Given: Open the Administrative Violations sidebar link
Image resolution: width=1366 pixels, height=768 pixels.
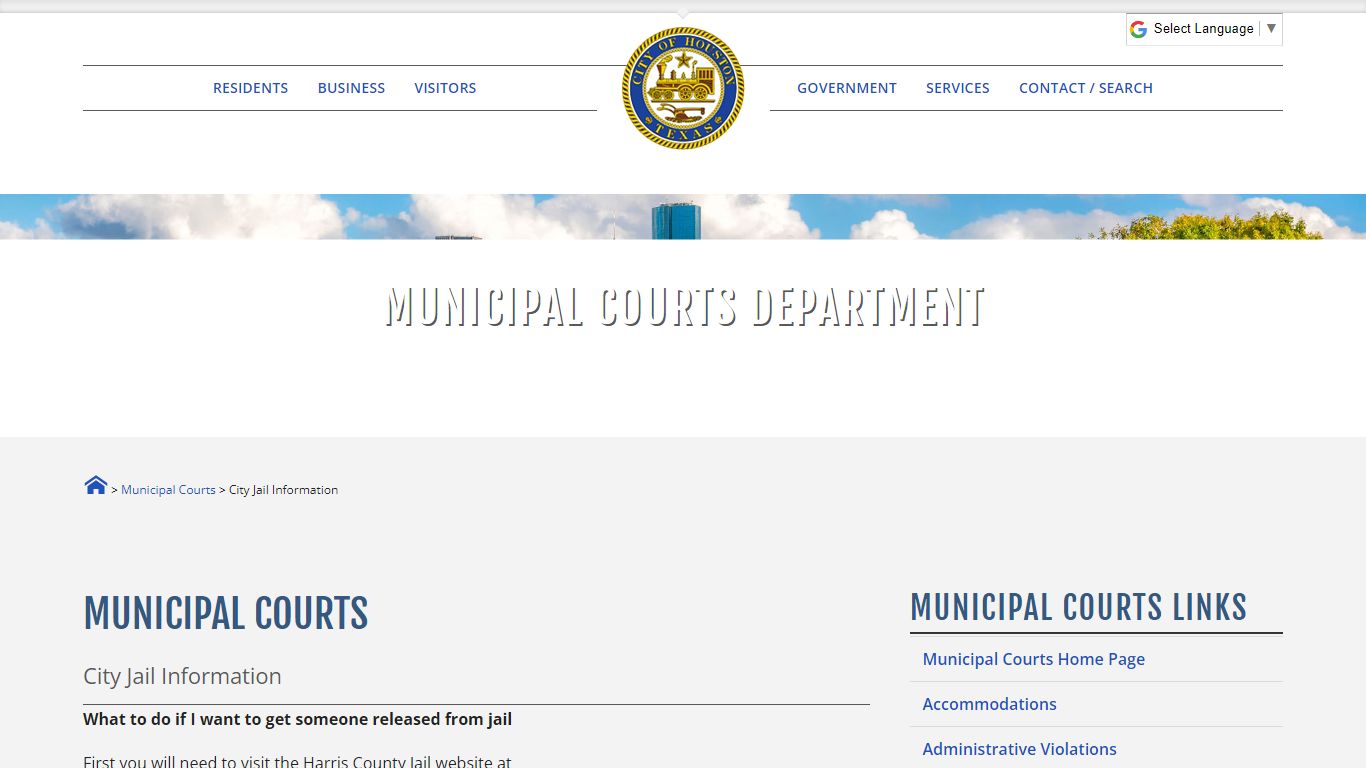Looking at the screenshot, I should point(1020,749).
